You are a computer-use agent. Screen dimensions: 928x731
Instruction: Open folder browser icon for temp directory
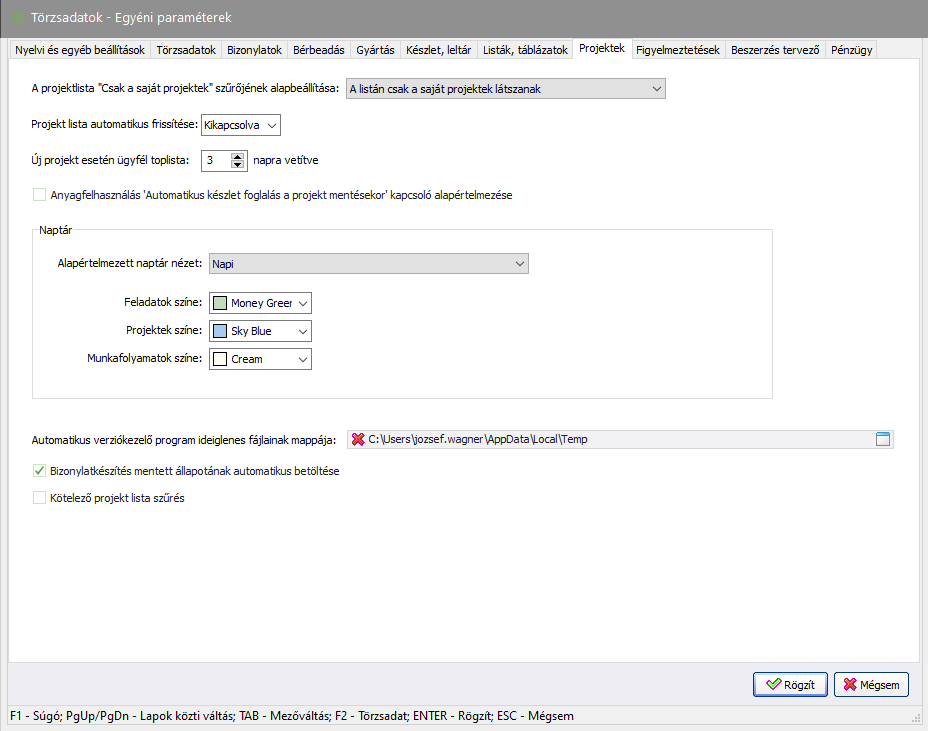coord(882,439)
